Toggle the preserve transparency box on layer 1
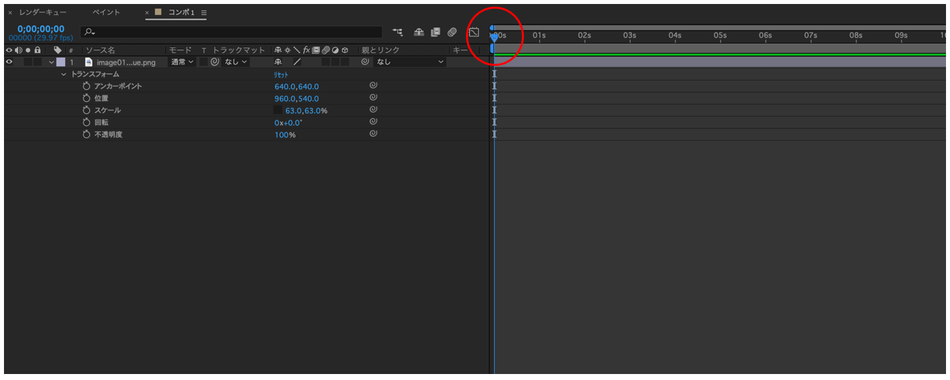950x380 pixels. coord(203,62)
